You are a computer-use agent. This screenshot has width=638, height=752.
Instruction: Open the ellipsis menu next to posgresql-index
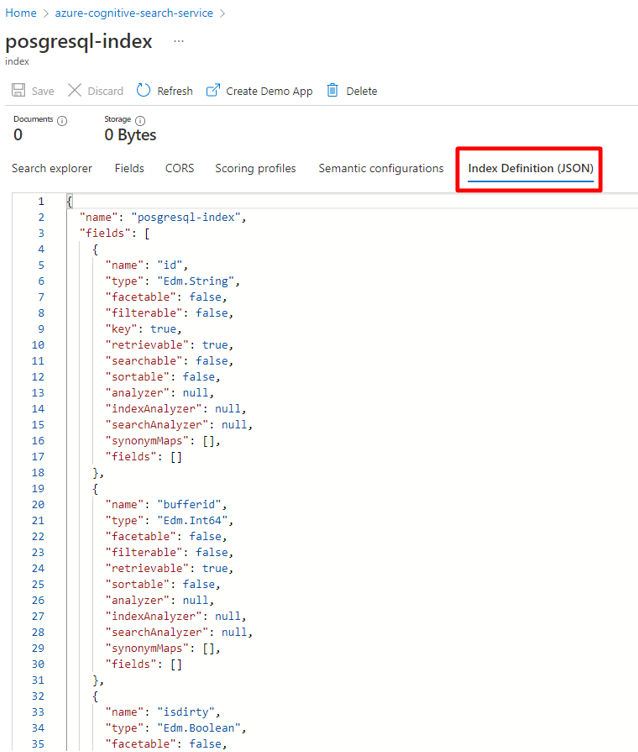coord(178,41)
